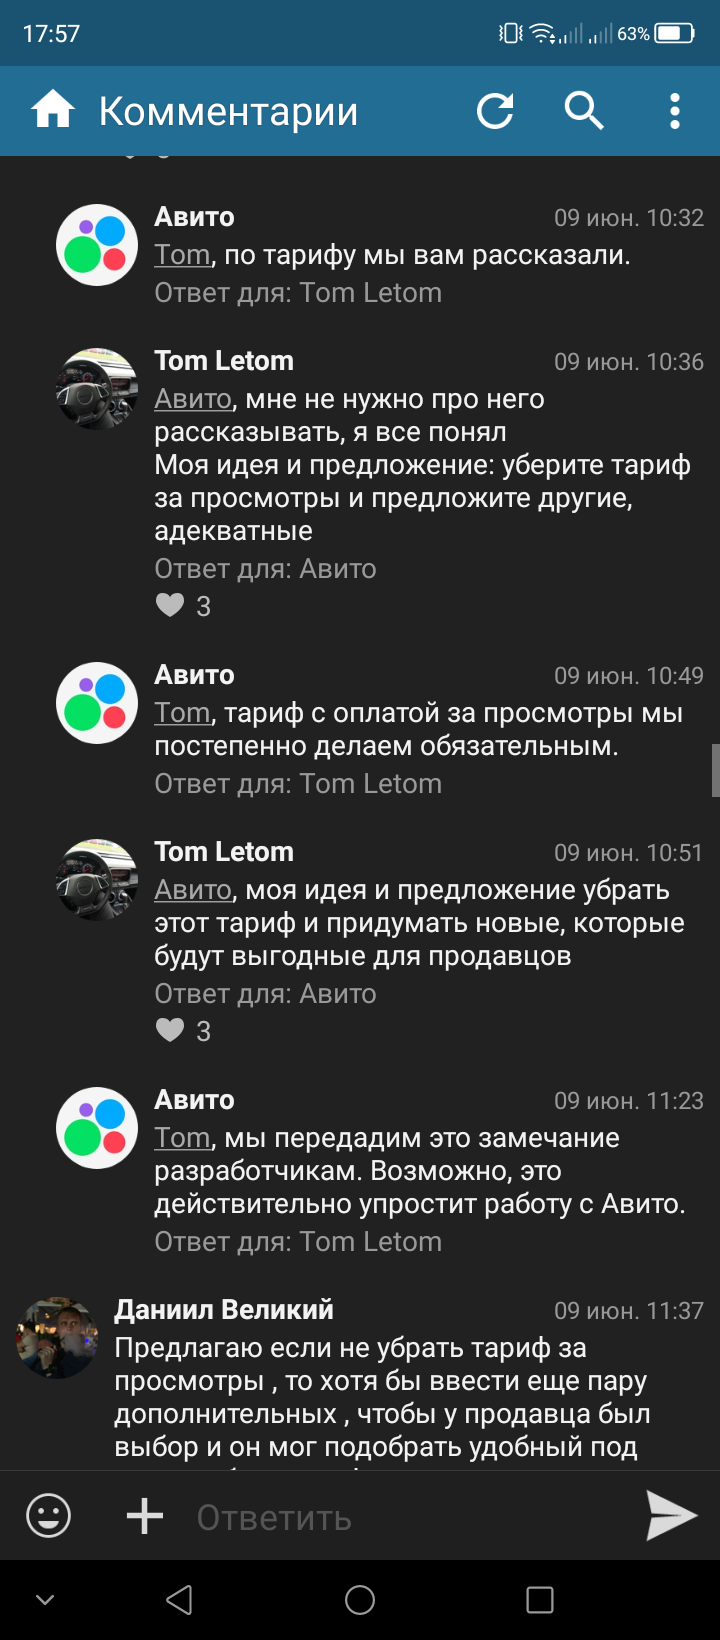Screen dimensions: 720x1640
Task: Tap the Tom mention in 10:49 reply
Action: 182,713
